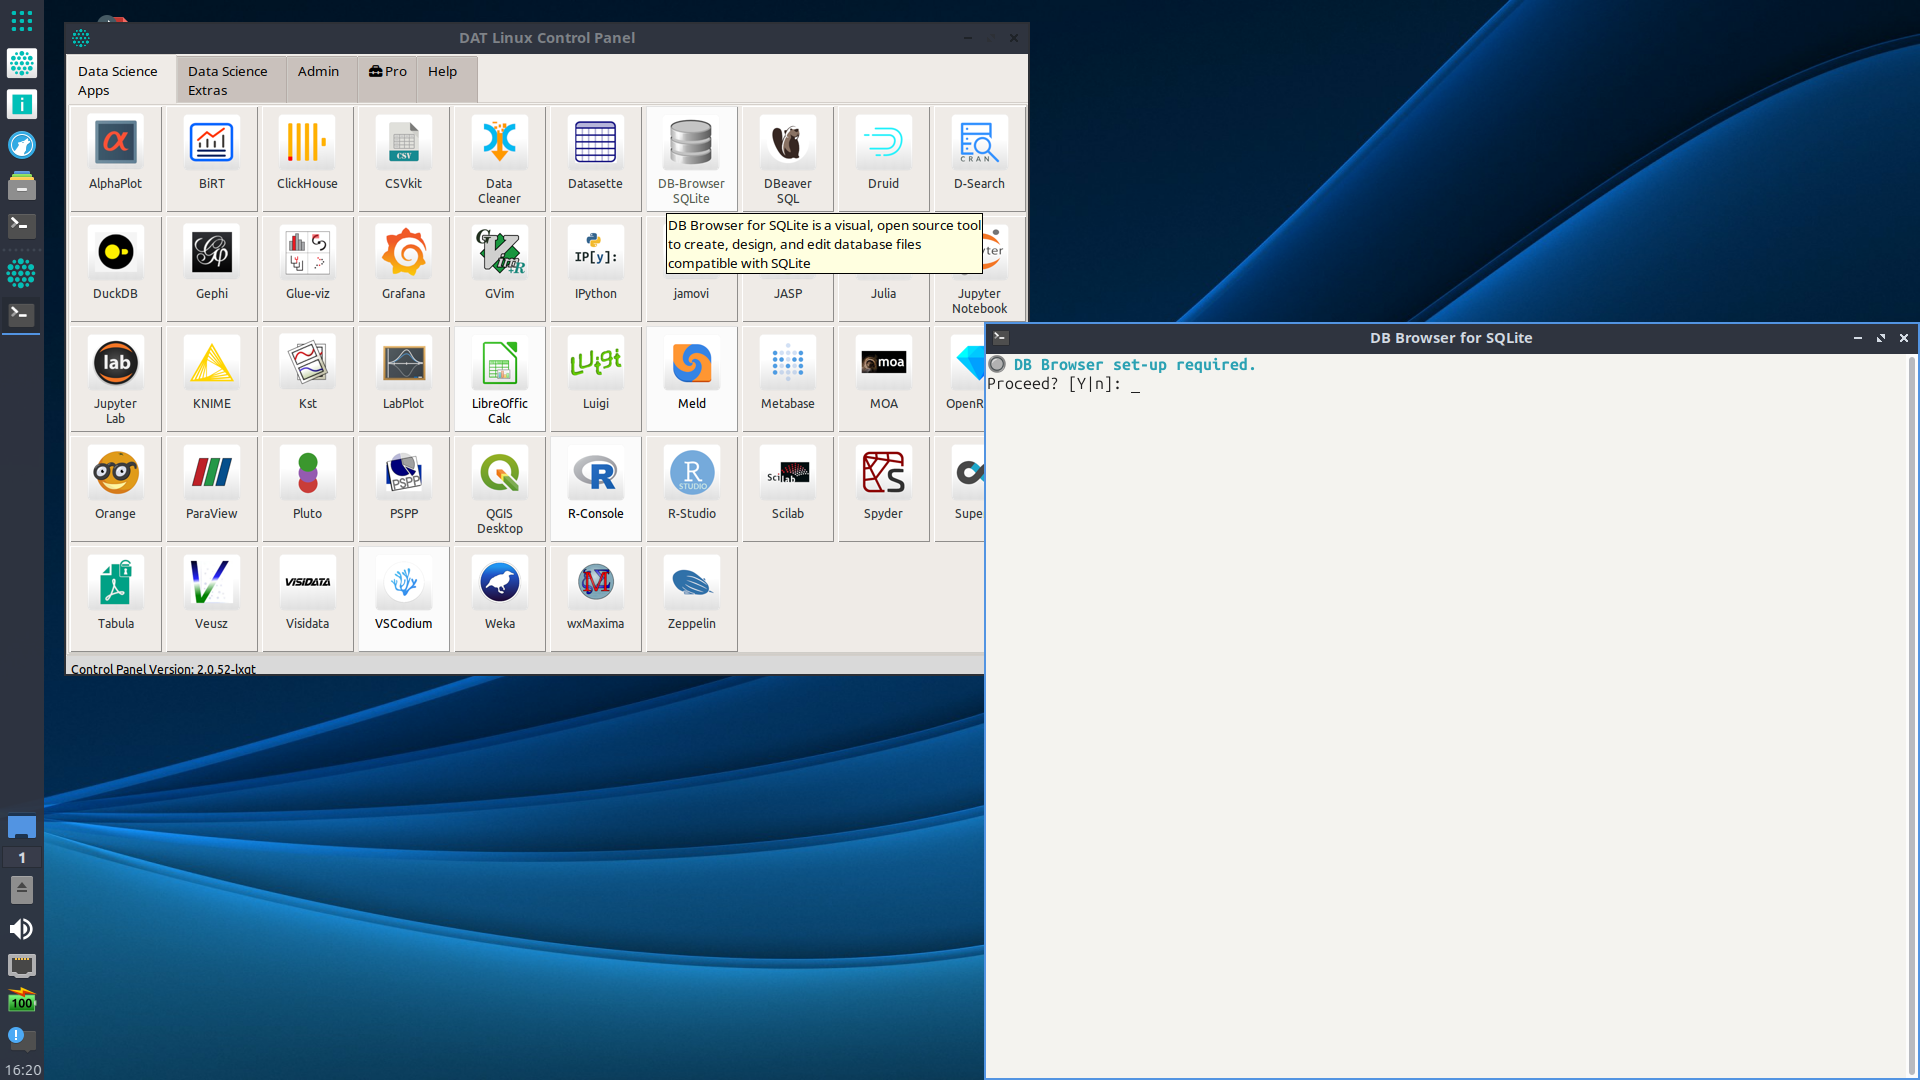Open MOA application
Viewport: 1920px width, 1080px height.
click(884, 378)
